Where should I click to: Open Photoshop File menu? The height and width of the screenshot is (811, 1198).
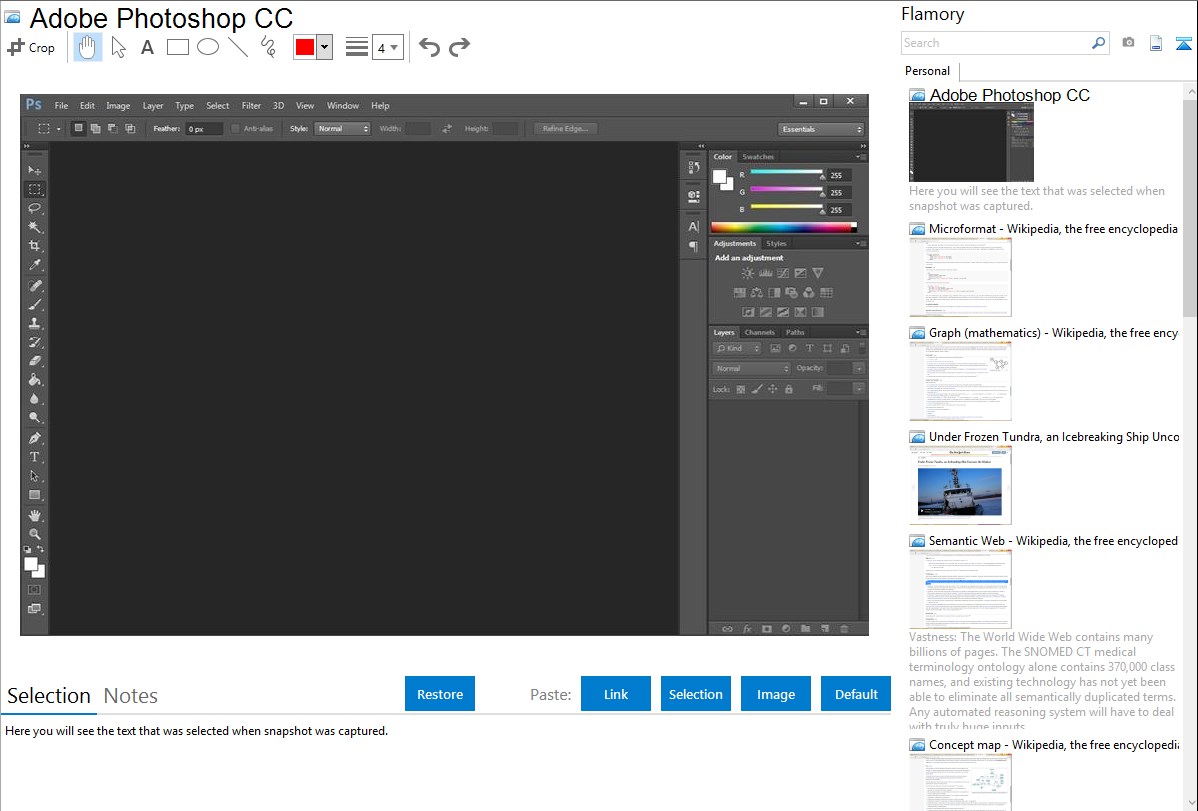pyautogui.click(x=61, y=105)
